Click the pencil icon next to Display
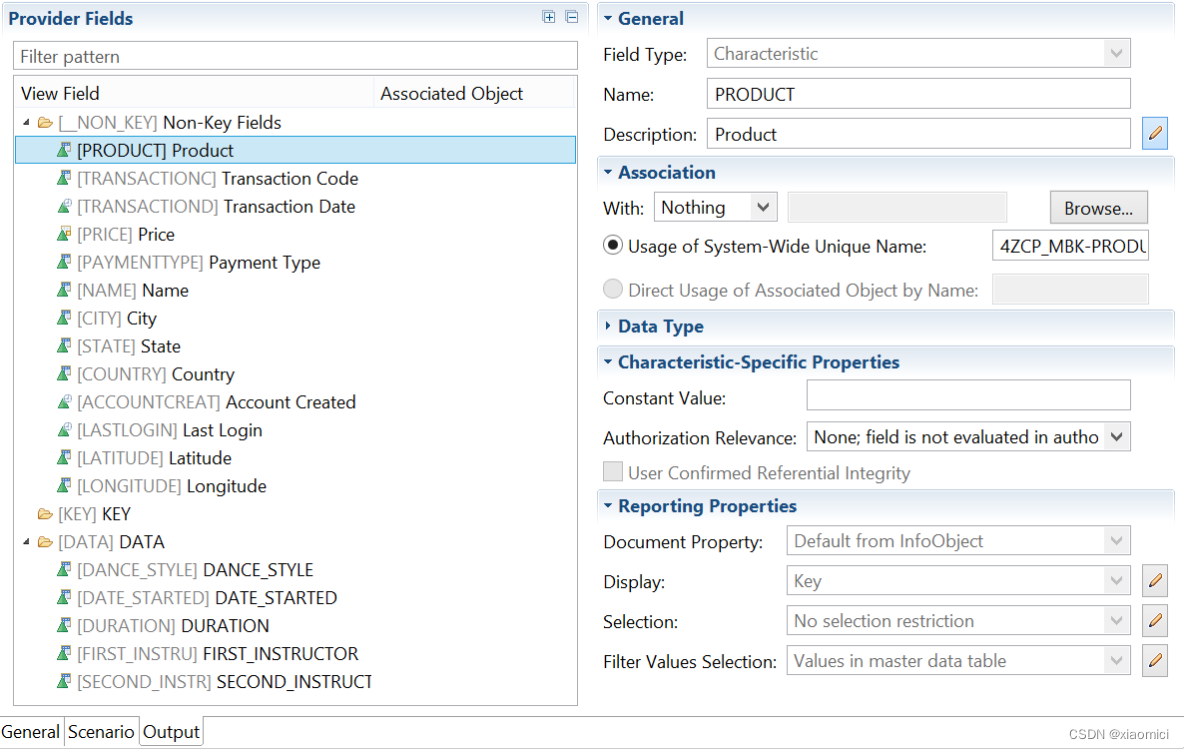 tap(1155, 580)
